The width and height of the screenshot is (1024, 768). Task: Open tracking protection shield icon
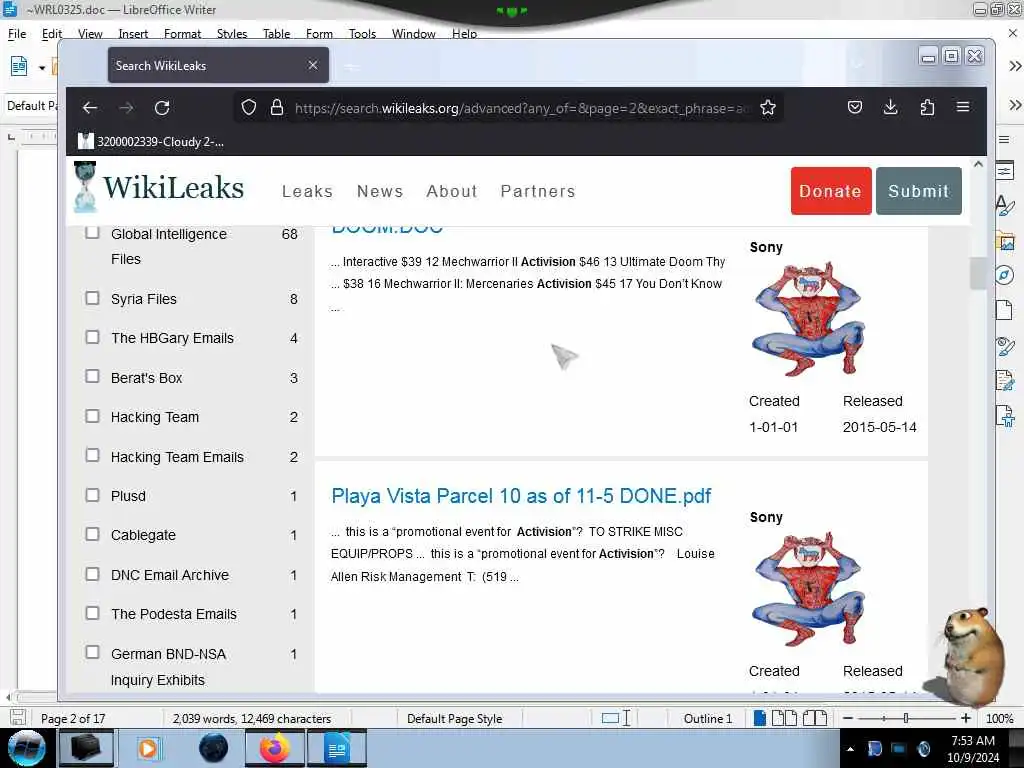point(249,107)
